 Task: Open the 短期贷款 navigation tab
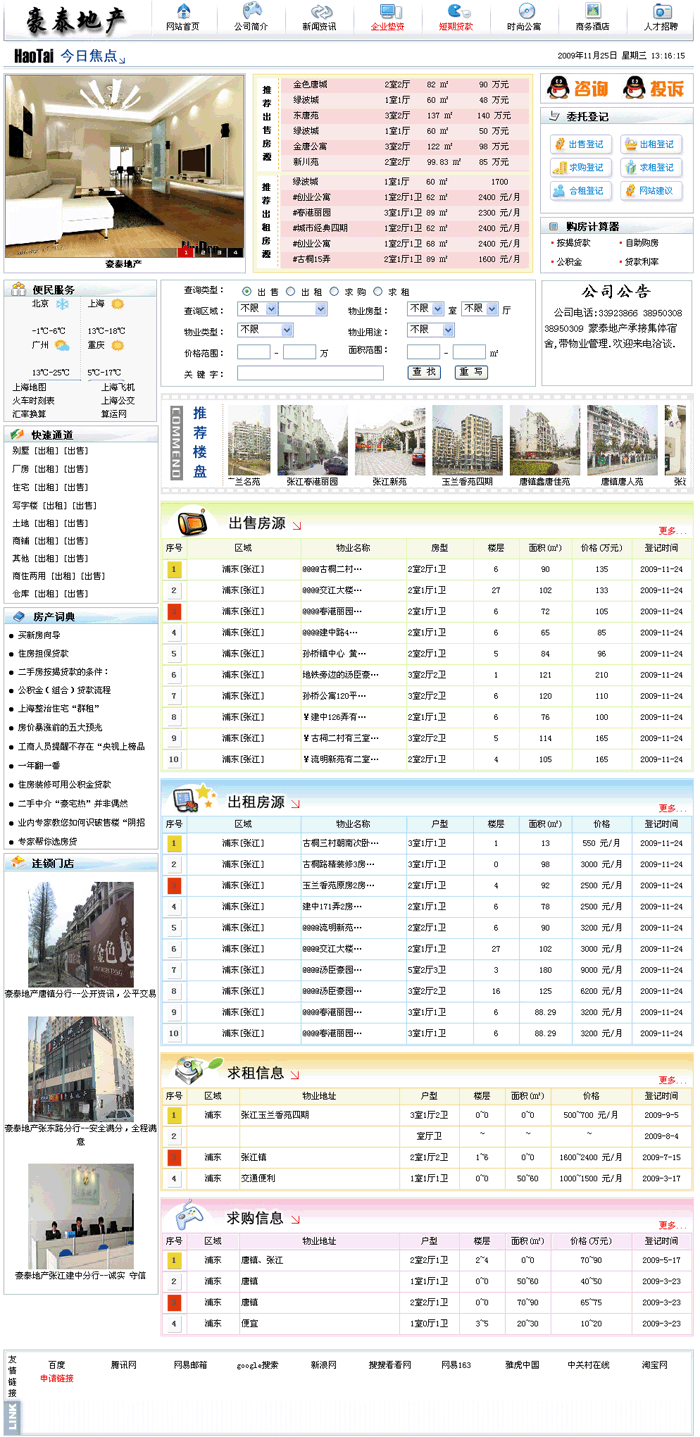(455, 17)
